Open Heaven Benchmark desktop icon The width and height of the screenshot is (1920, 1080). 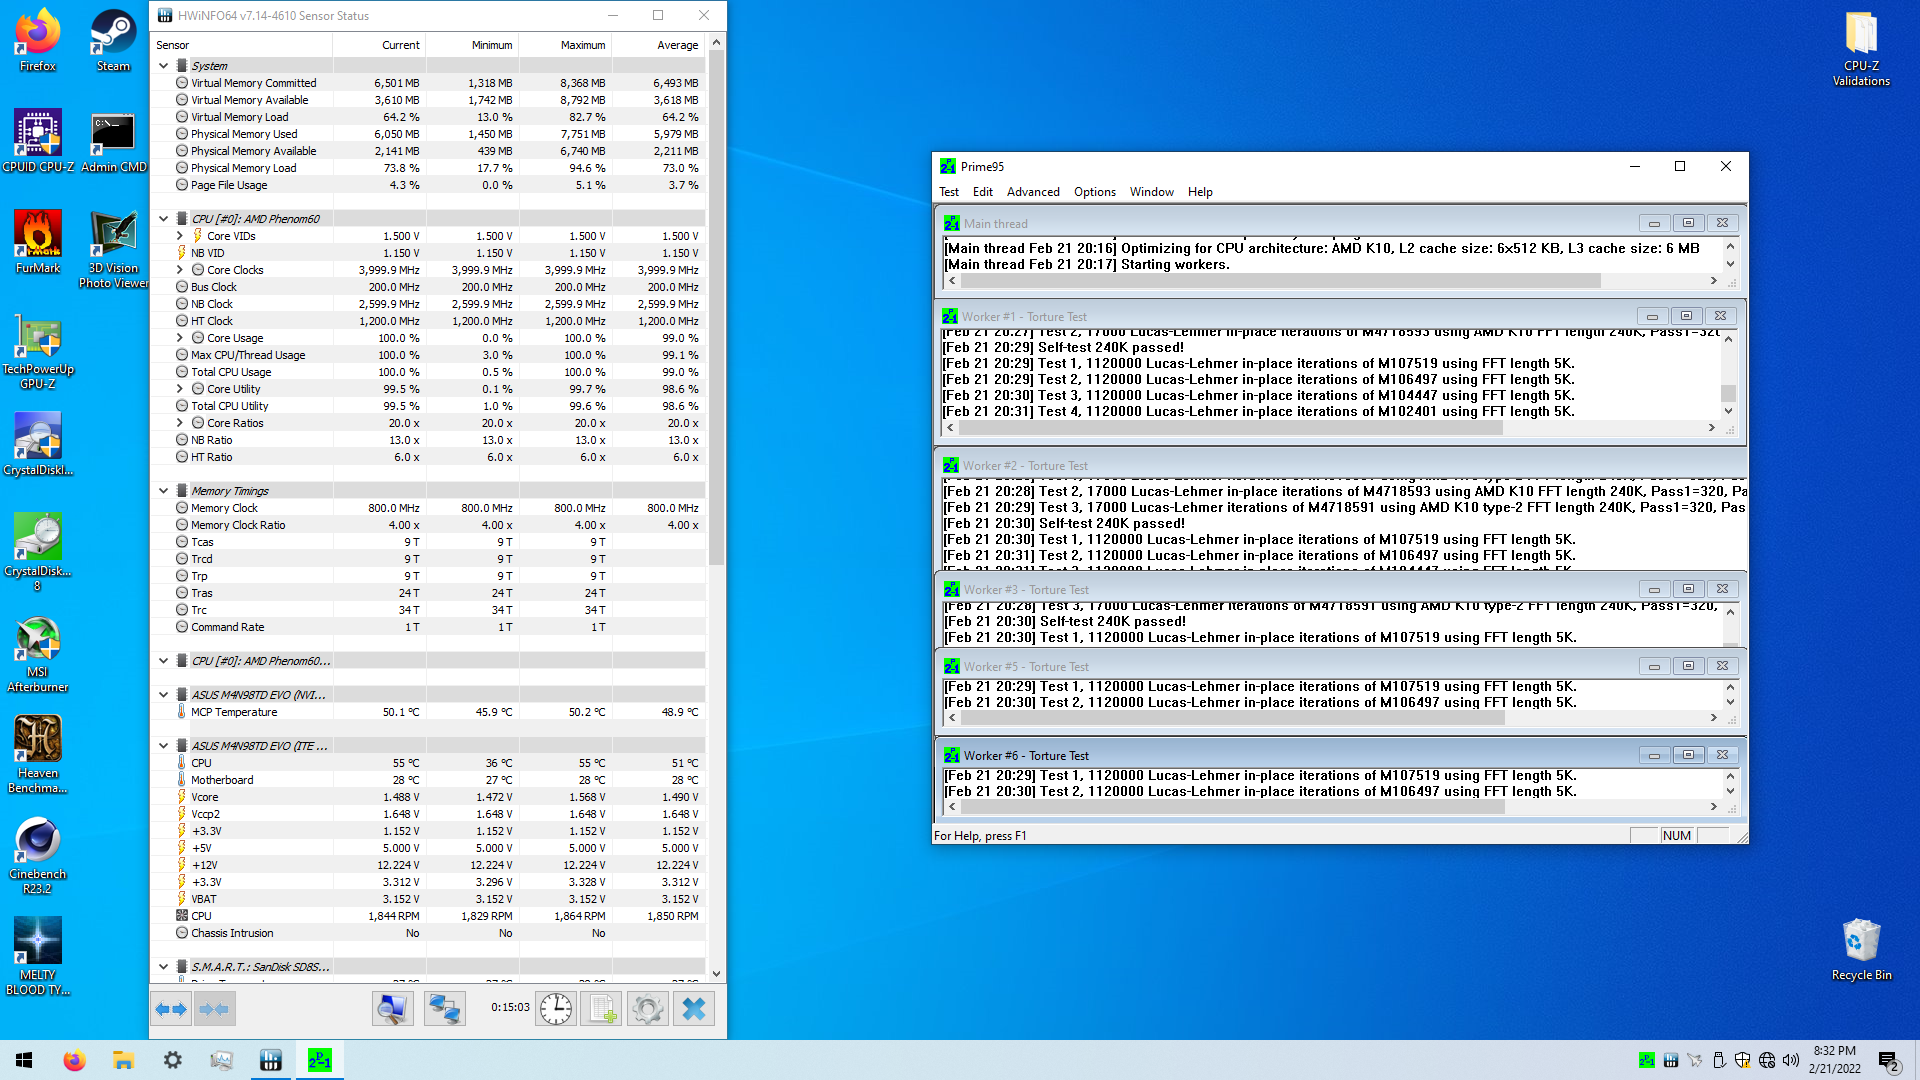(38, 755)
